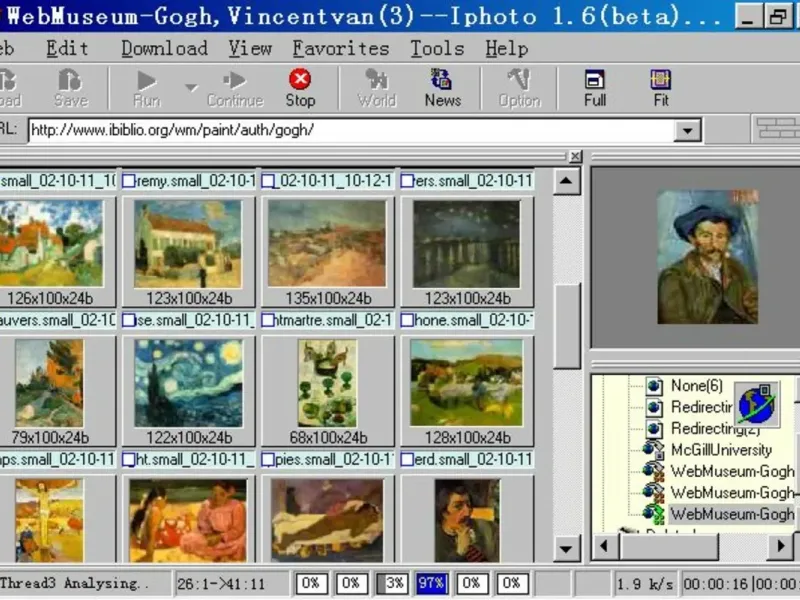
Task: Open the Help menu
Action: coord(507,48)
